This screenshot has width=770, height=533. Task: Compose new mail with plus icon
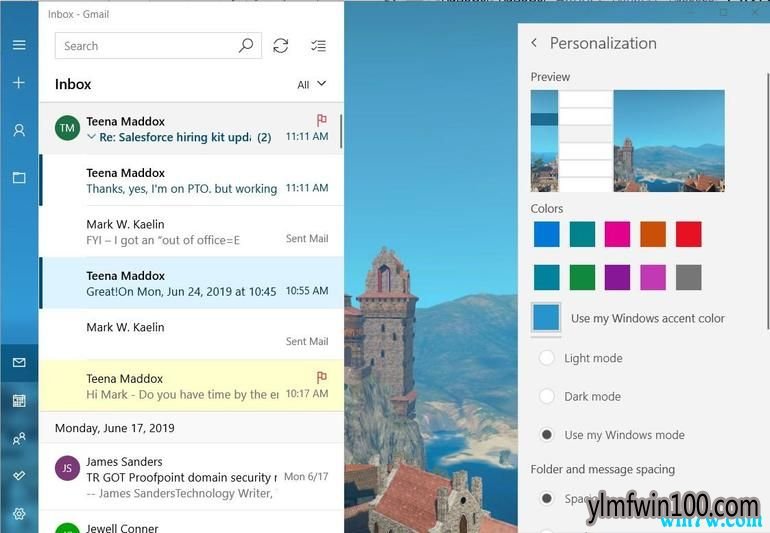[19, 83]
